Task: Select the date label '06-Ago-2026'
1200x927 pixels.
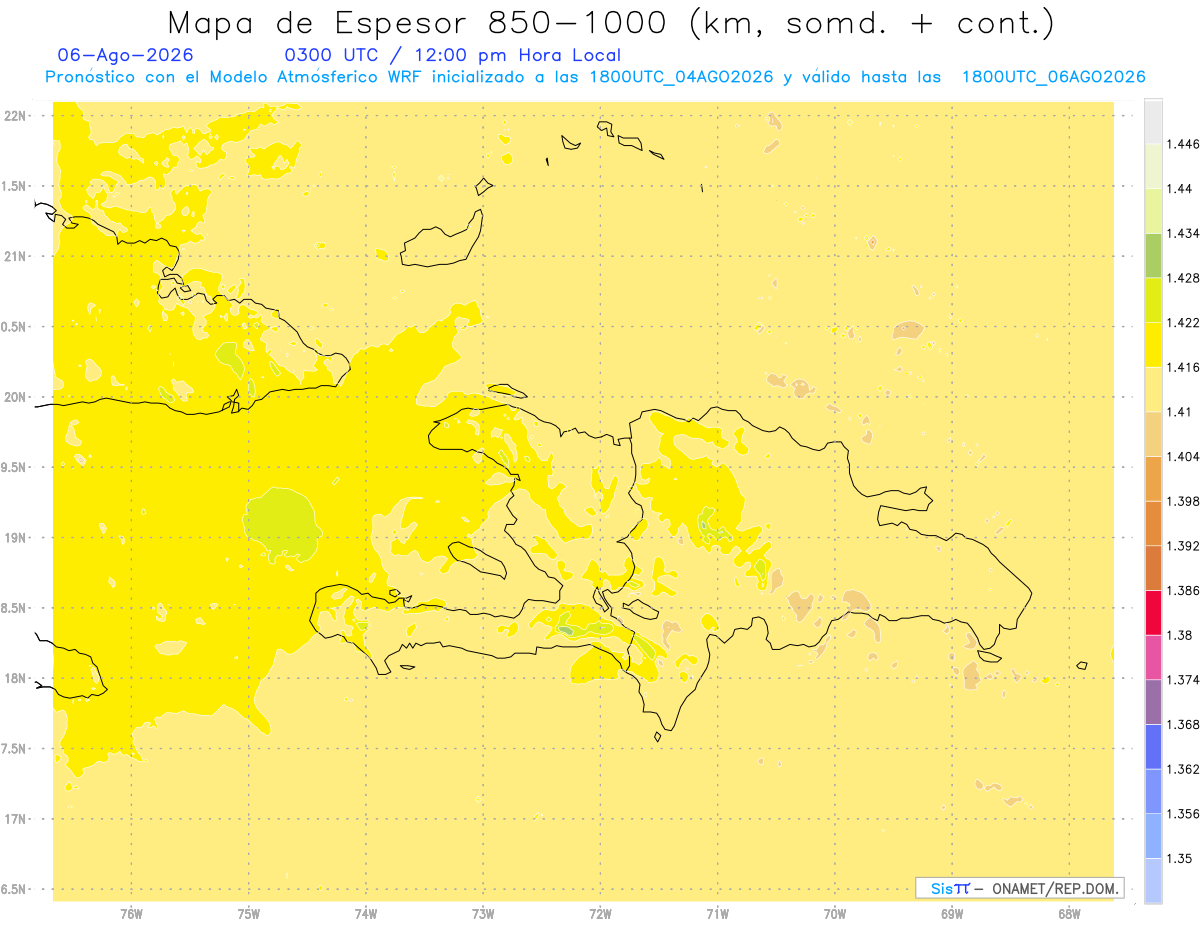Action: click(126, 56)
